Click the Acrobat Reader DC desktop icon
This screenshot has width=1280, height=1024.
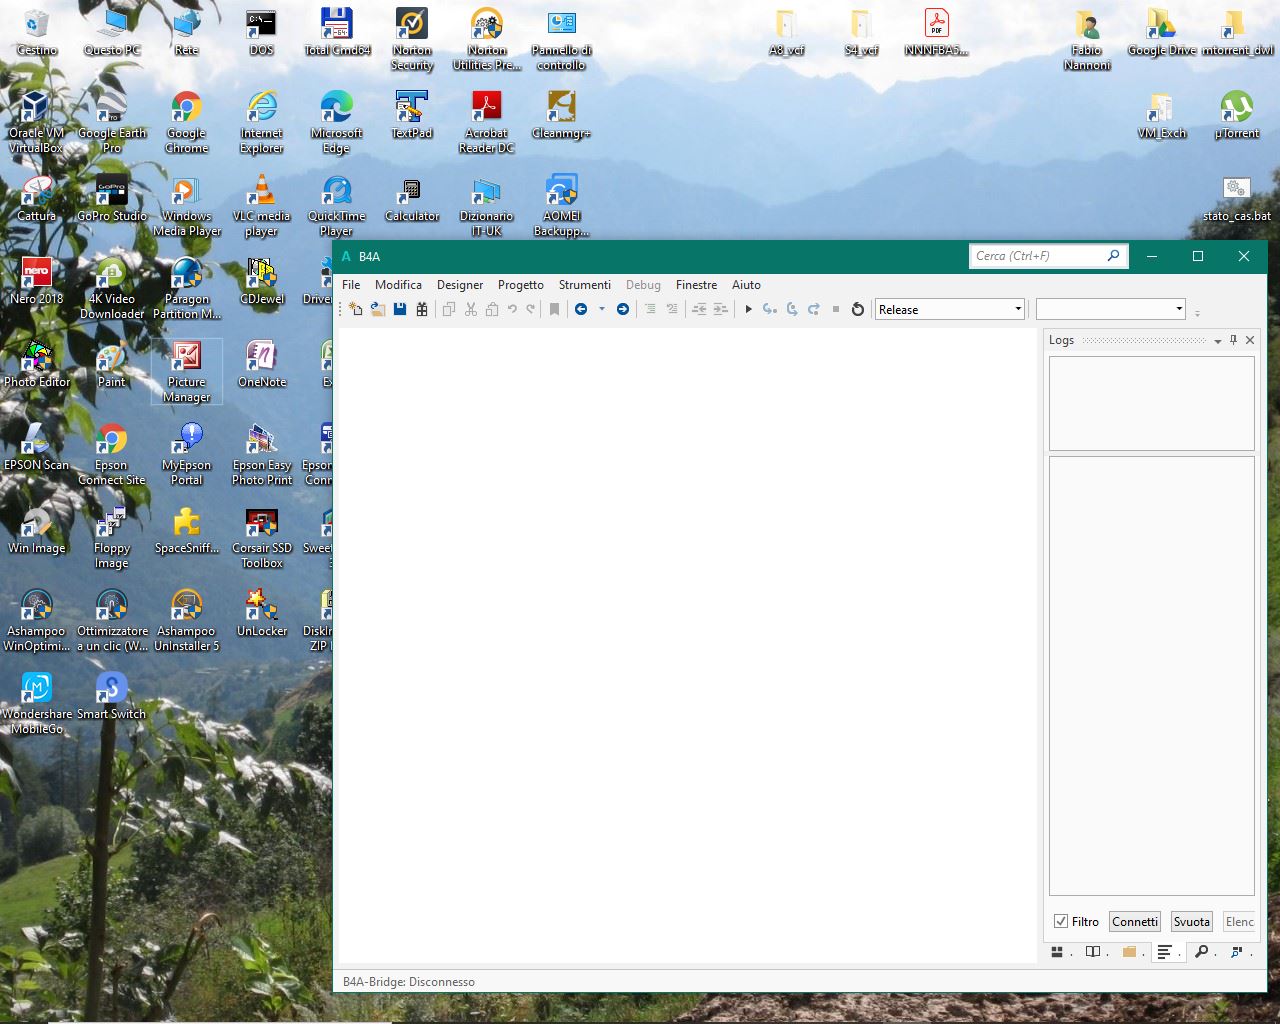pyautogui.click(x=487, y=122)
